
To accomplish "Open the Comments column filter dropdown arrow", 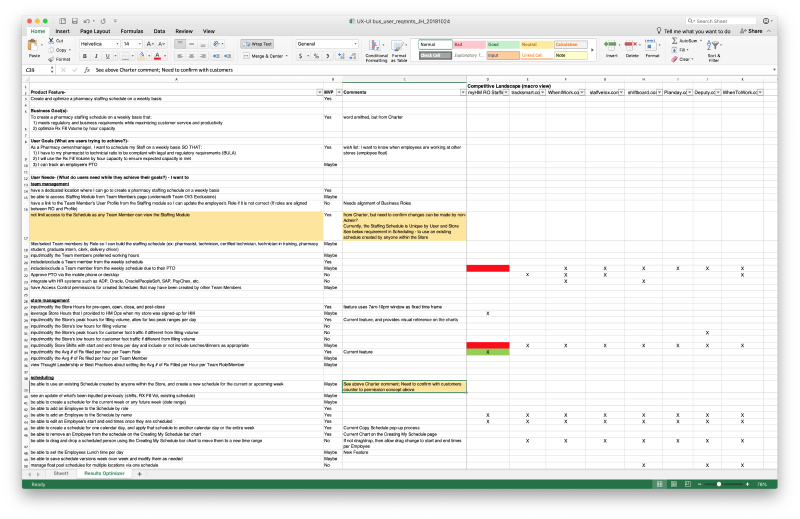I will click(x=463, y=92).
